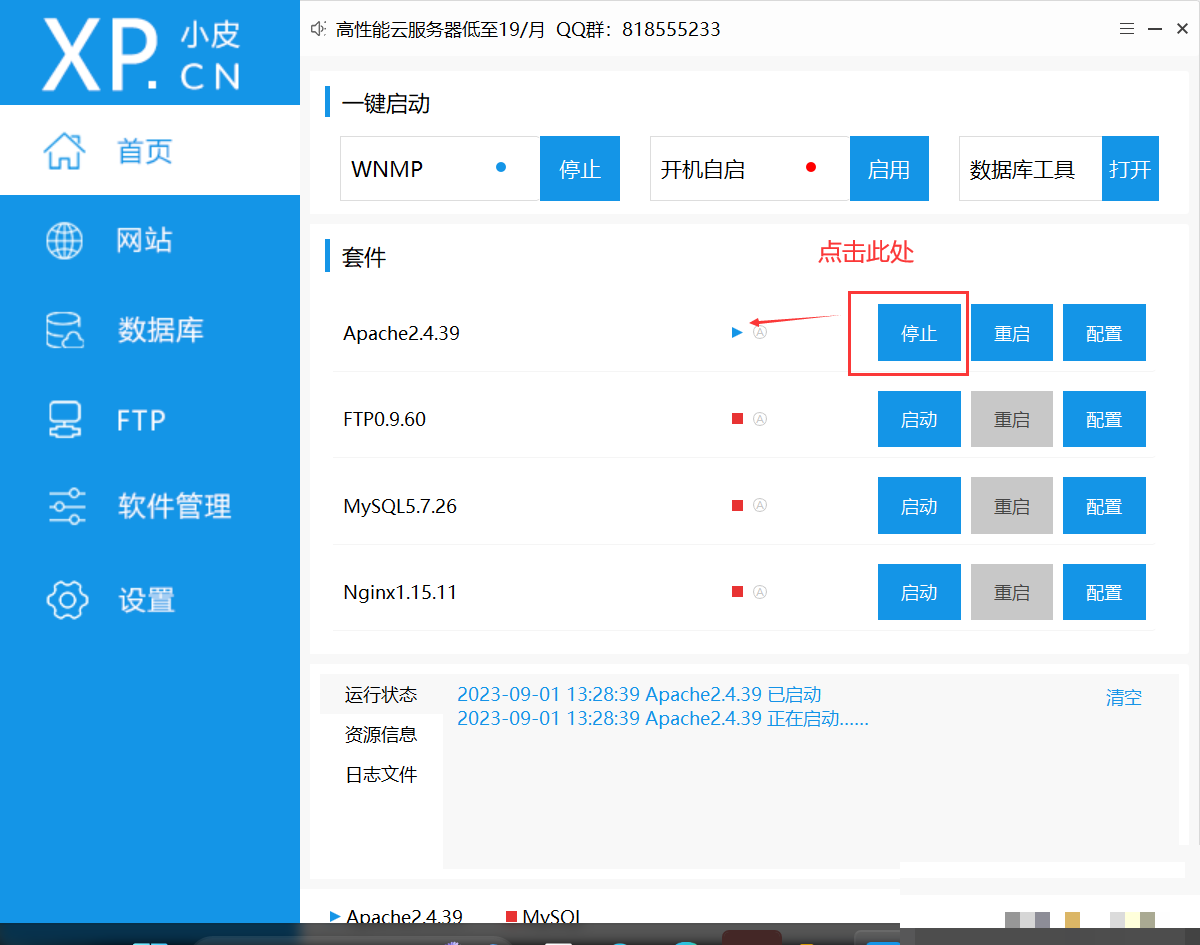Stop WNMP with the 停止 button
Viewport: 1200px width, 945px height.
[580, 169]
